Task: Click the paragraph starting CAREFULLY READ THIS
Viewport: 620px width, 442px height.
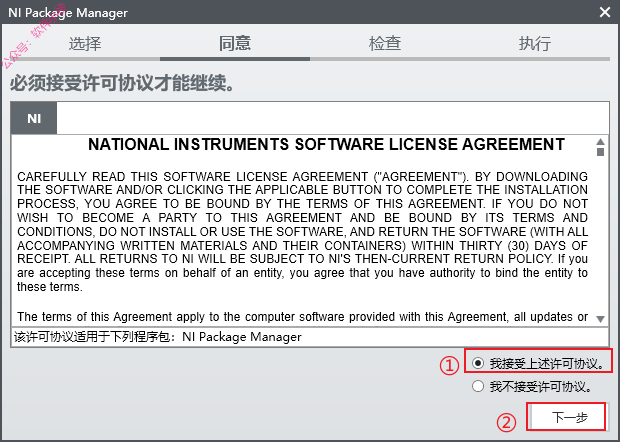Action: (x=302, y=231)
